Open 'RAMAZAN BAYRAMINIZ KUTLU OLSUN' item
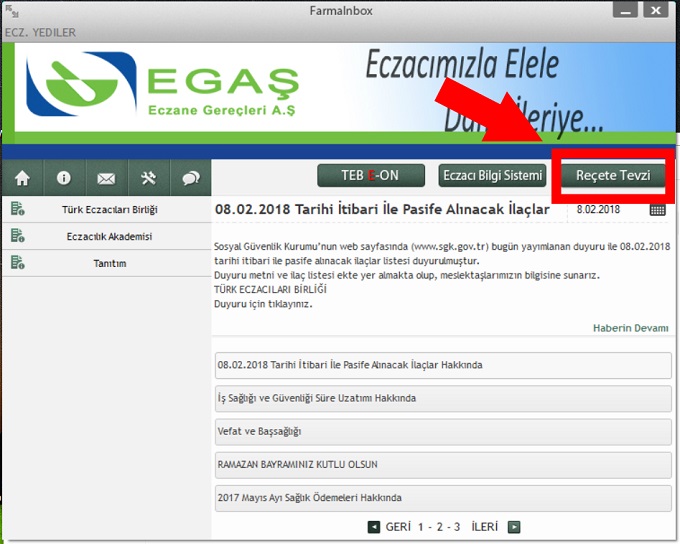 (443, 465)
